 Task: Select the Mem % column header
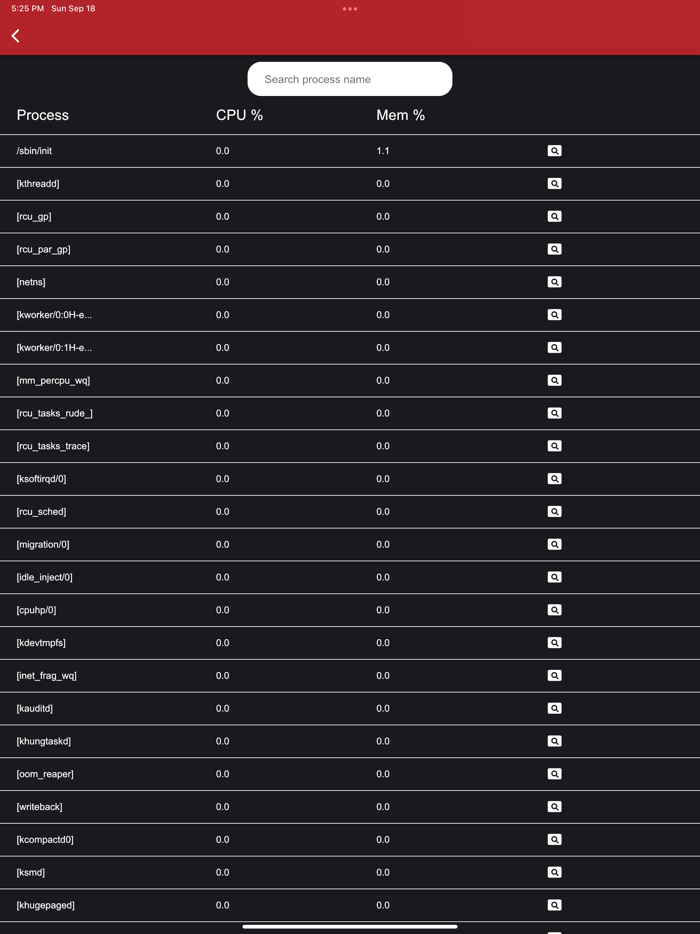tap(400, 115)
